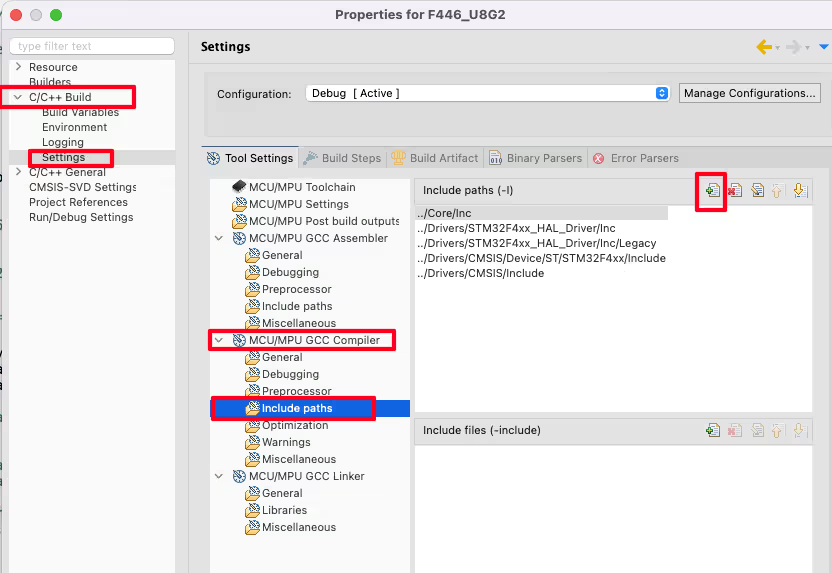Collapse MCU/MPU GCC Linker node
Image resolution: width=832 pixels, height=573 pixels.
(x=219, y=476)
